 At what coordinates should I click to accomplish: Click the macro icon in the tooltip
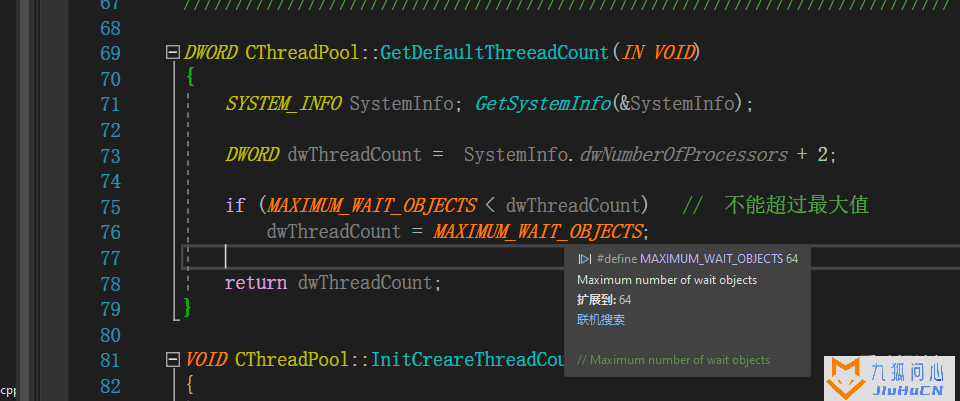click(585, 259)
